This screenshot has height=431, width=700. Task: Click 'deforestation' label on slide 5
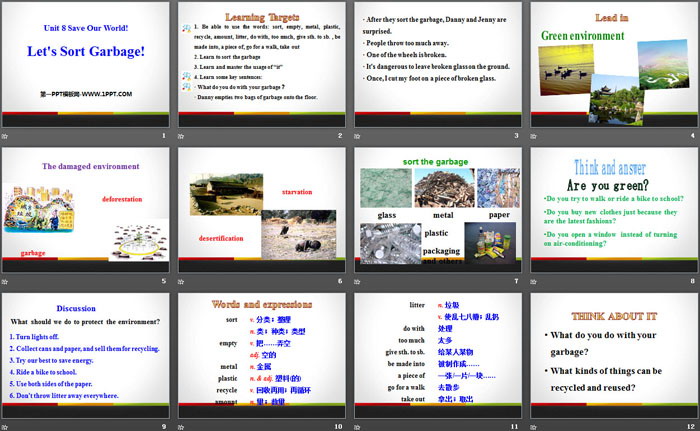coord(122,199)
